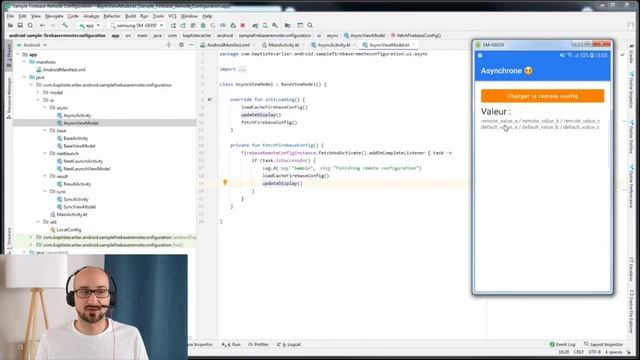Collapse the java folder
Viewport: 640px width, 360px height.
24,77
